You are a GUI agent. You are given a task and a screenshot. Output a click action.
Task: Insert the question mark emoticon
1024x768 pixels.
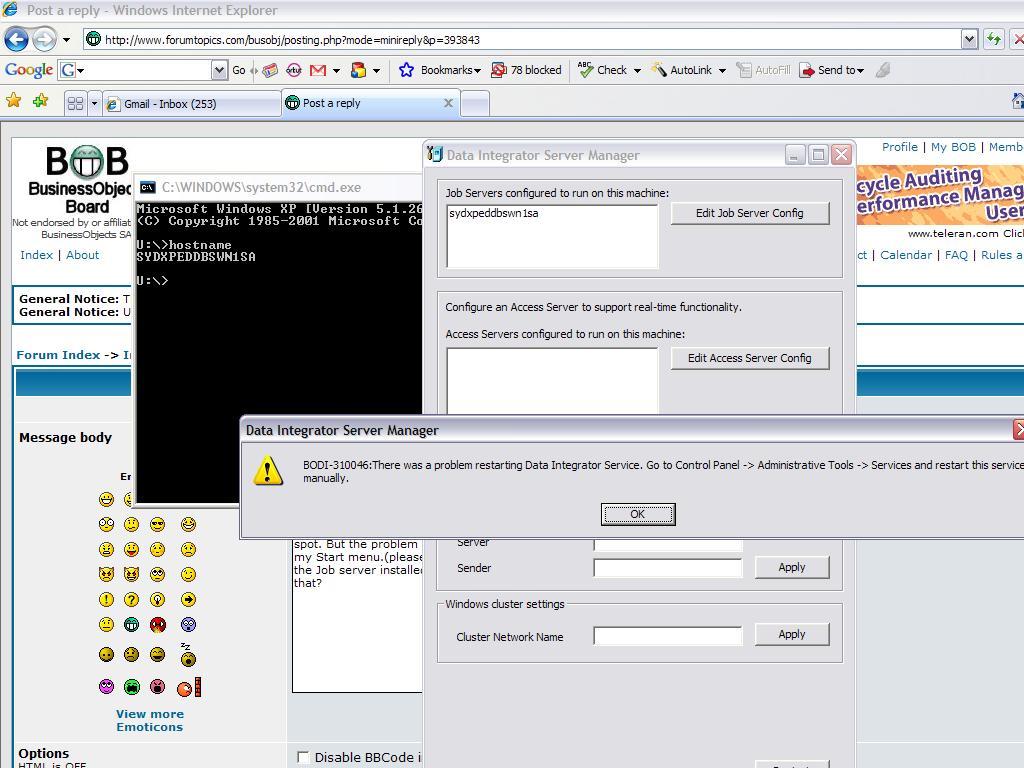point(131,600)
